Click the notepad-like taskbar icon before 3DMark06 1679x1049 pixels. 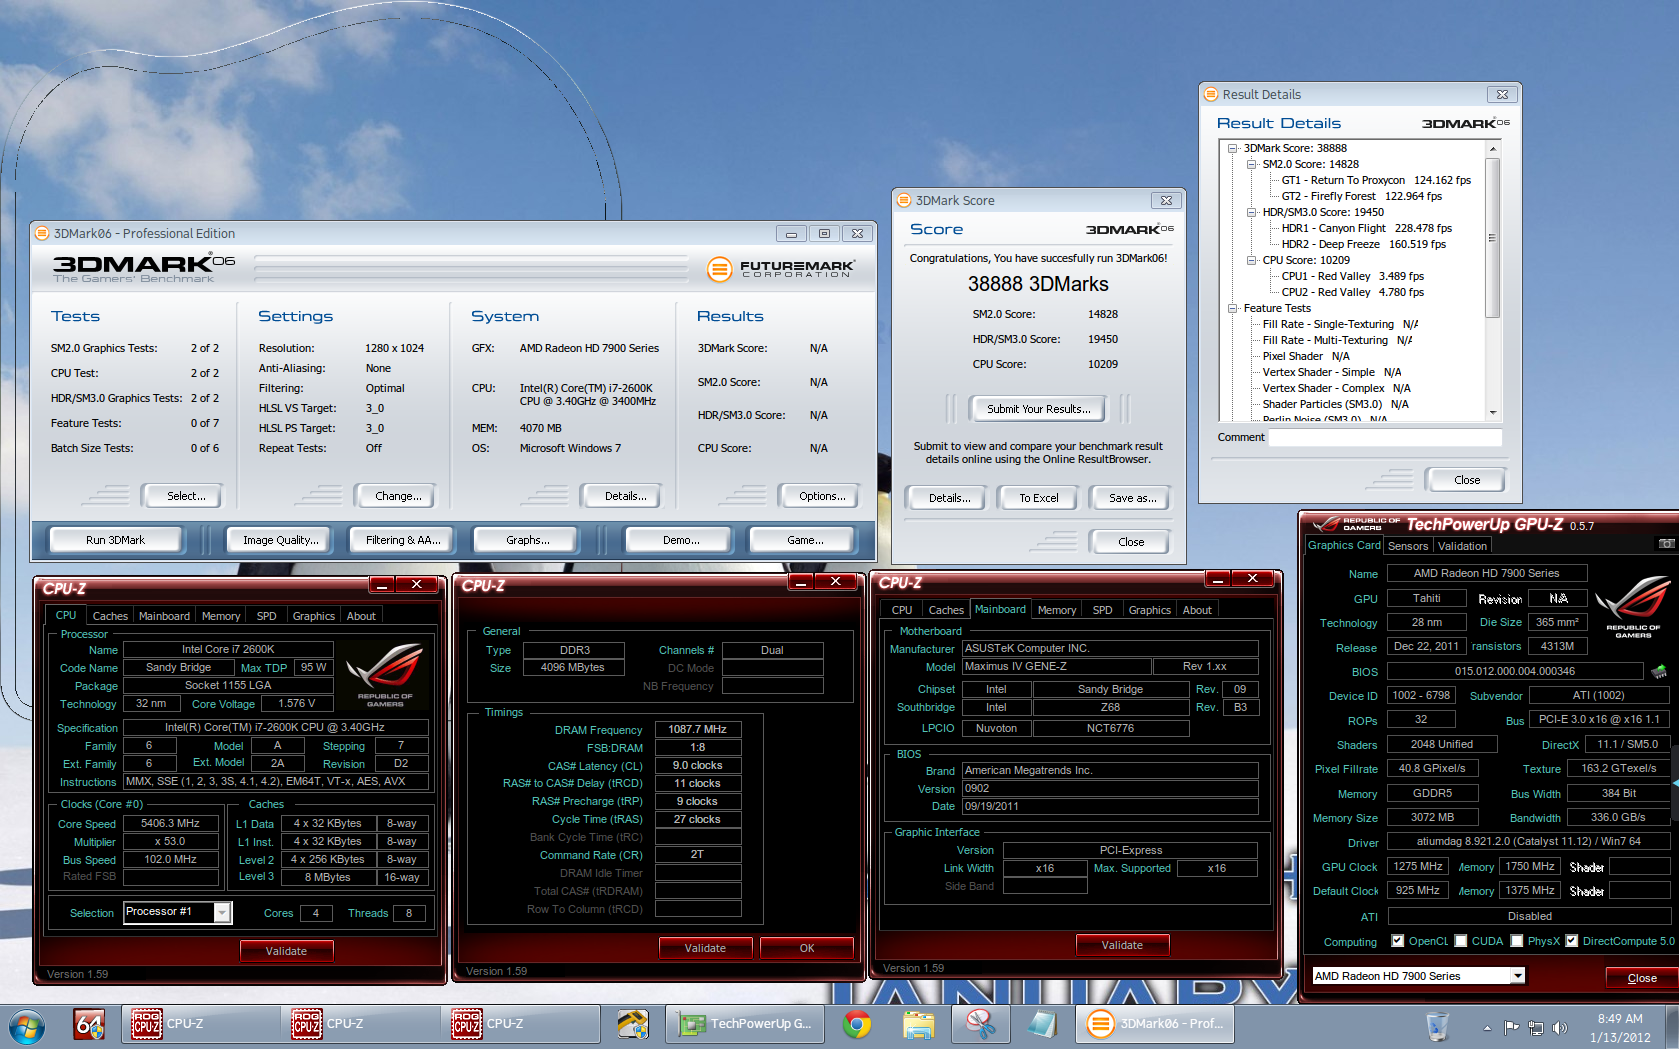tap(1042, 1024)
